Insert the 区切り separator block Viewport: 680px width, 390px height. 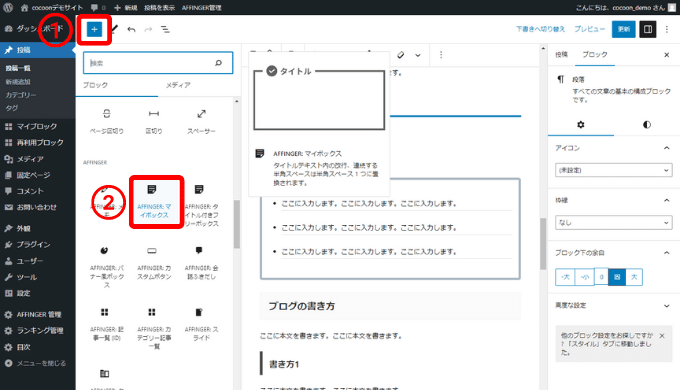[x=154, y=121]
